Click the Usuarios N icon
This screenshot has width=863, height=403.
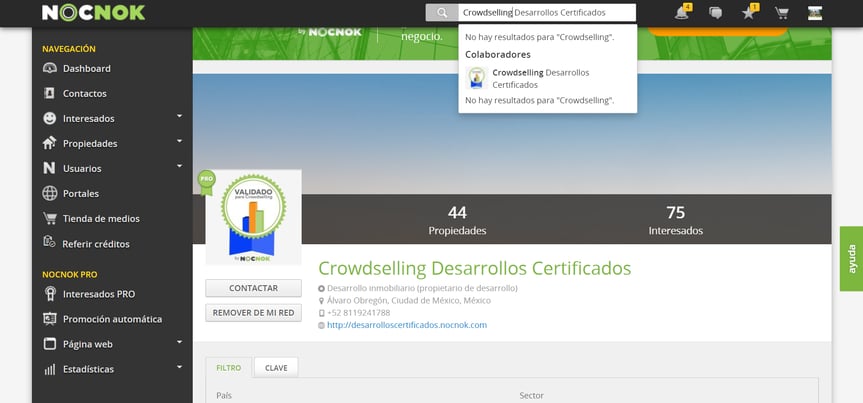point(50,168)
